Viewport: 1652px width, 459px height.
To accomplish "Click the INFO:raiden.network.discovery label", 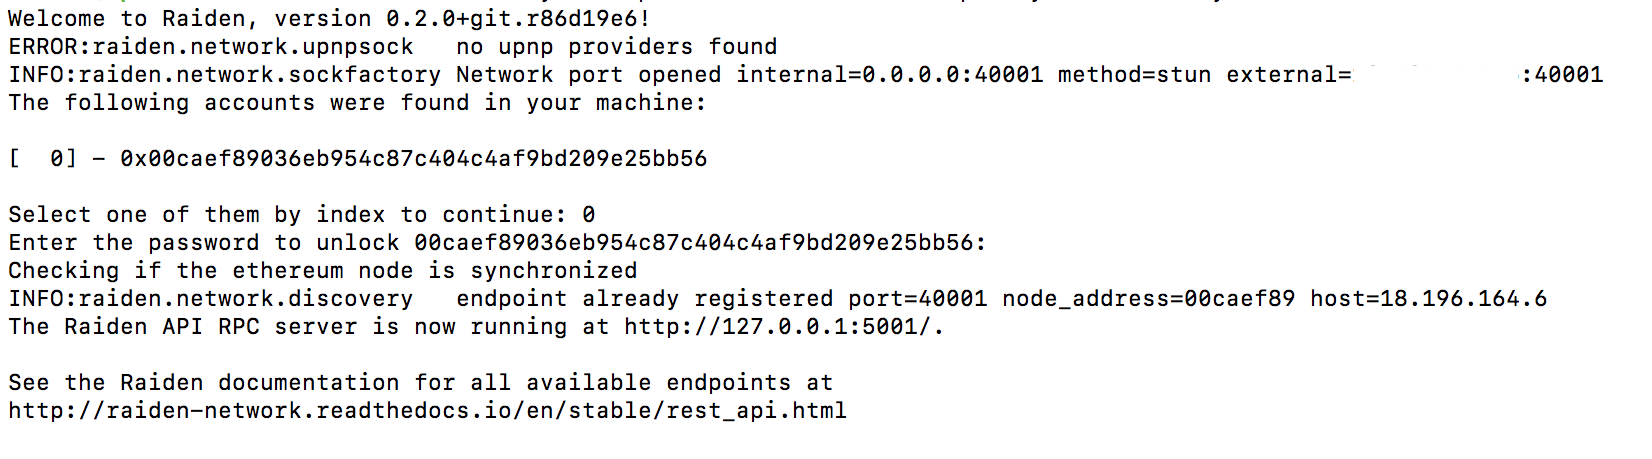I will 210,298.
